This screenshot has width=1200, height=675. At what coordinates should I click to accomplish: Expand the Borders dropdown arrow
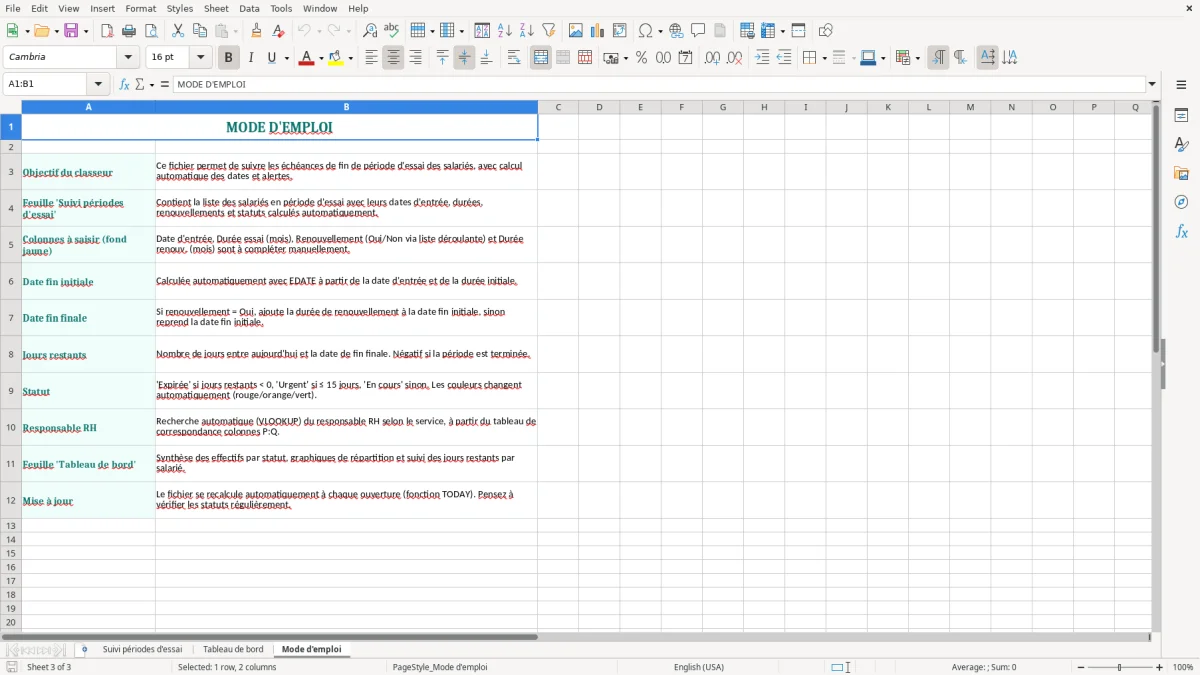point(824,58)
